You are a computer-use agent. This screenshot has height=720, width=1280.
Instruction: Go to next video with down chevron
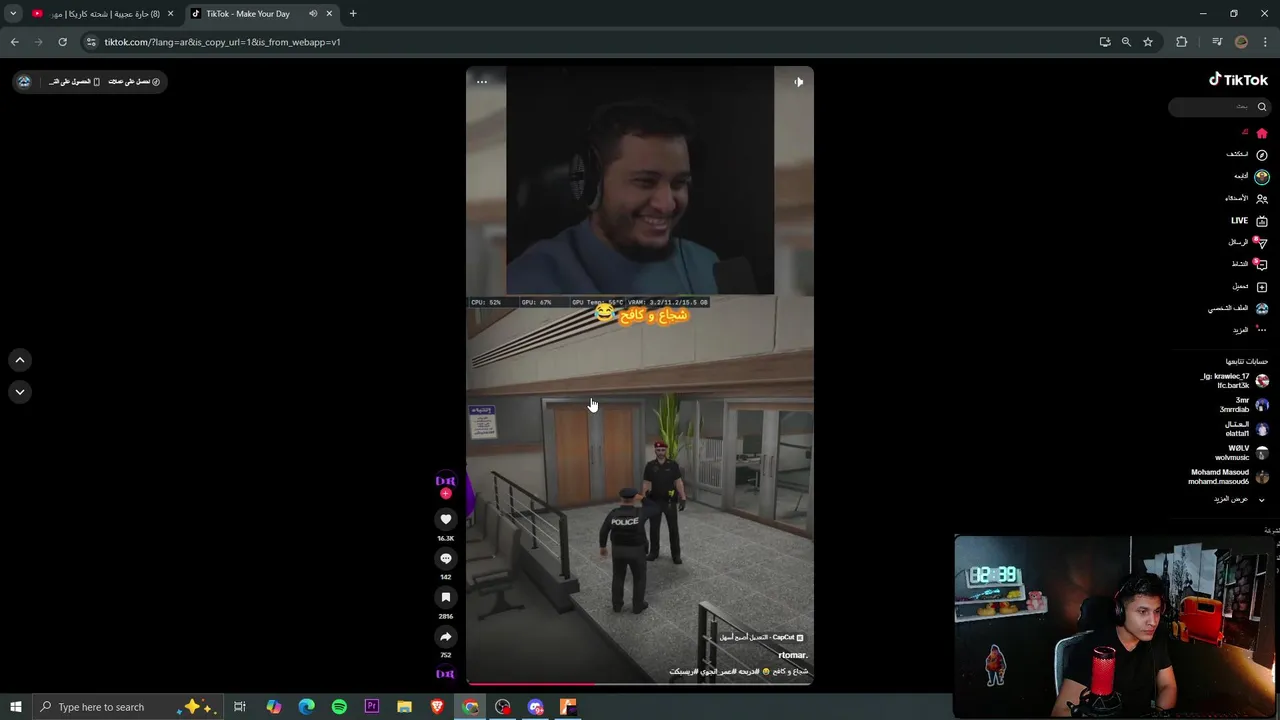click(x=19, y=392)
